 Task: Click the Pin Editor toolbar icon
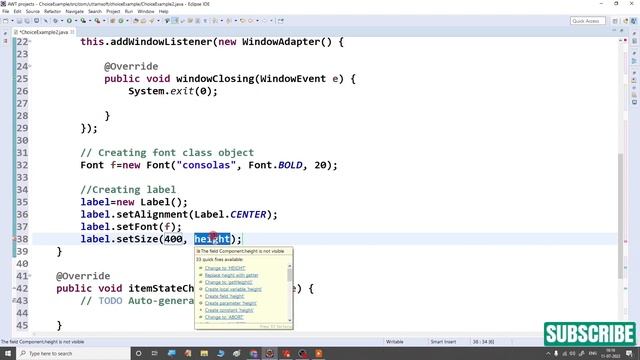click(281, 20)
